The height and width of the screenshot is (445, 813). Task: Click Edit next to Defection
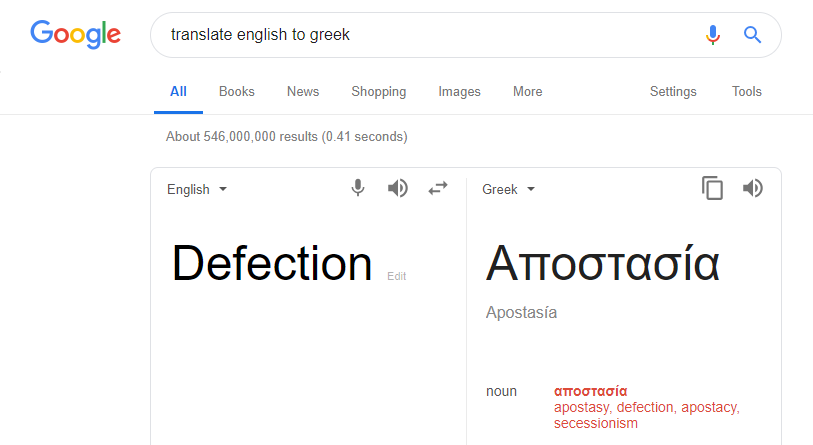397,276
